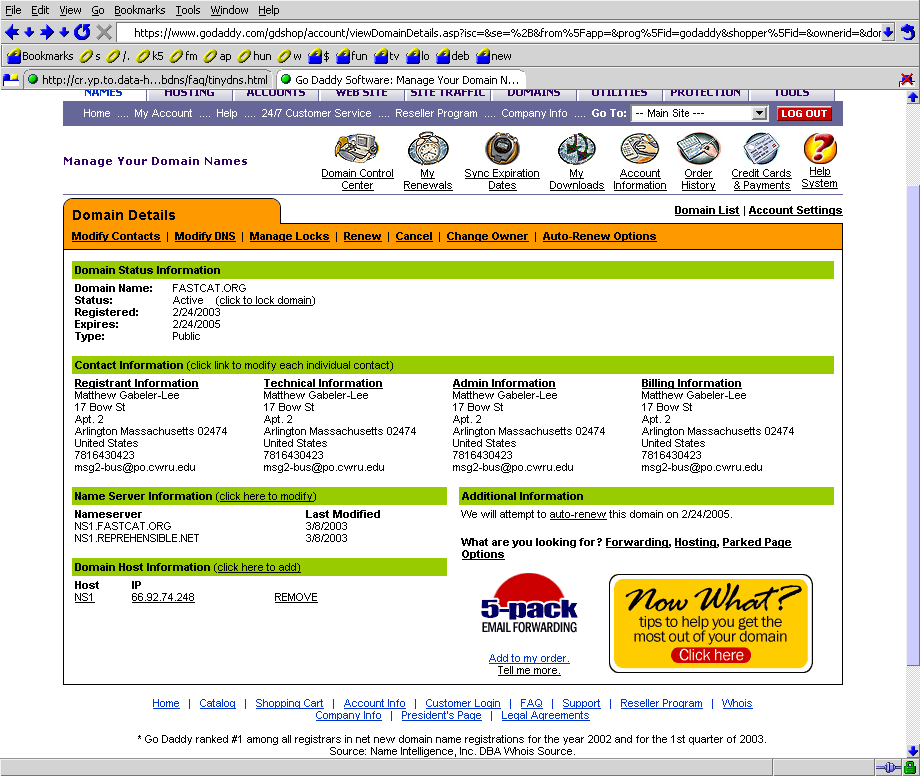Expand the back history dropdown arrow
This screenshot has width=920, height=776.
click(29, 32)
